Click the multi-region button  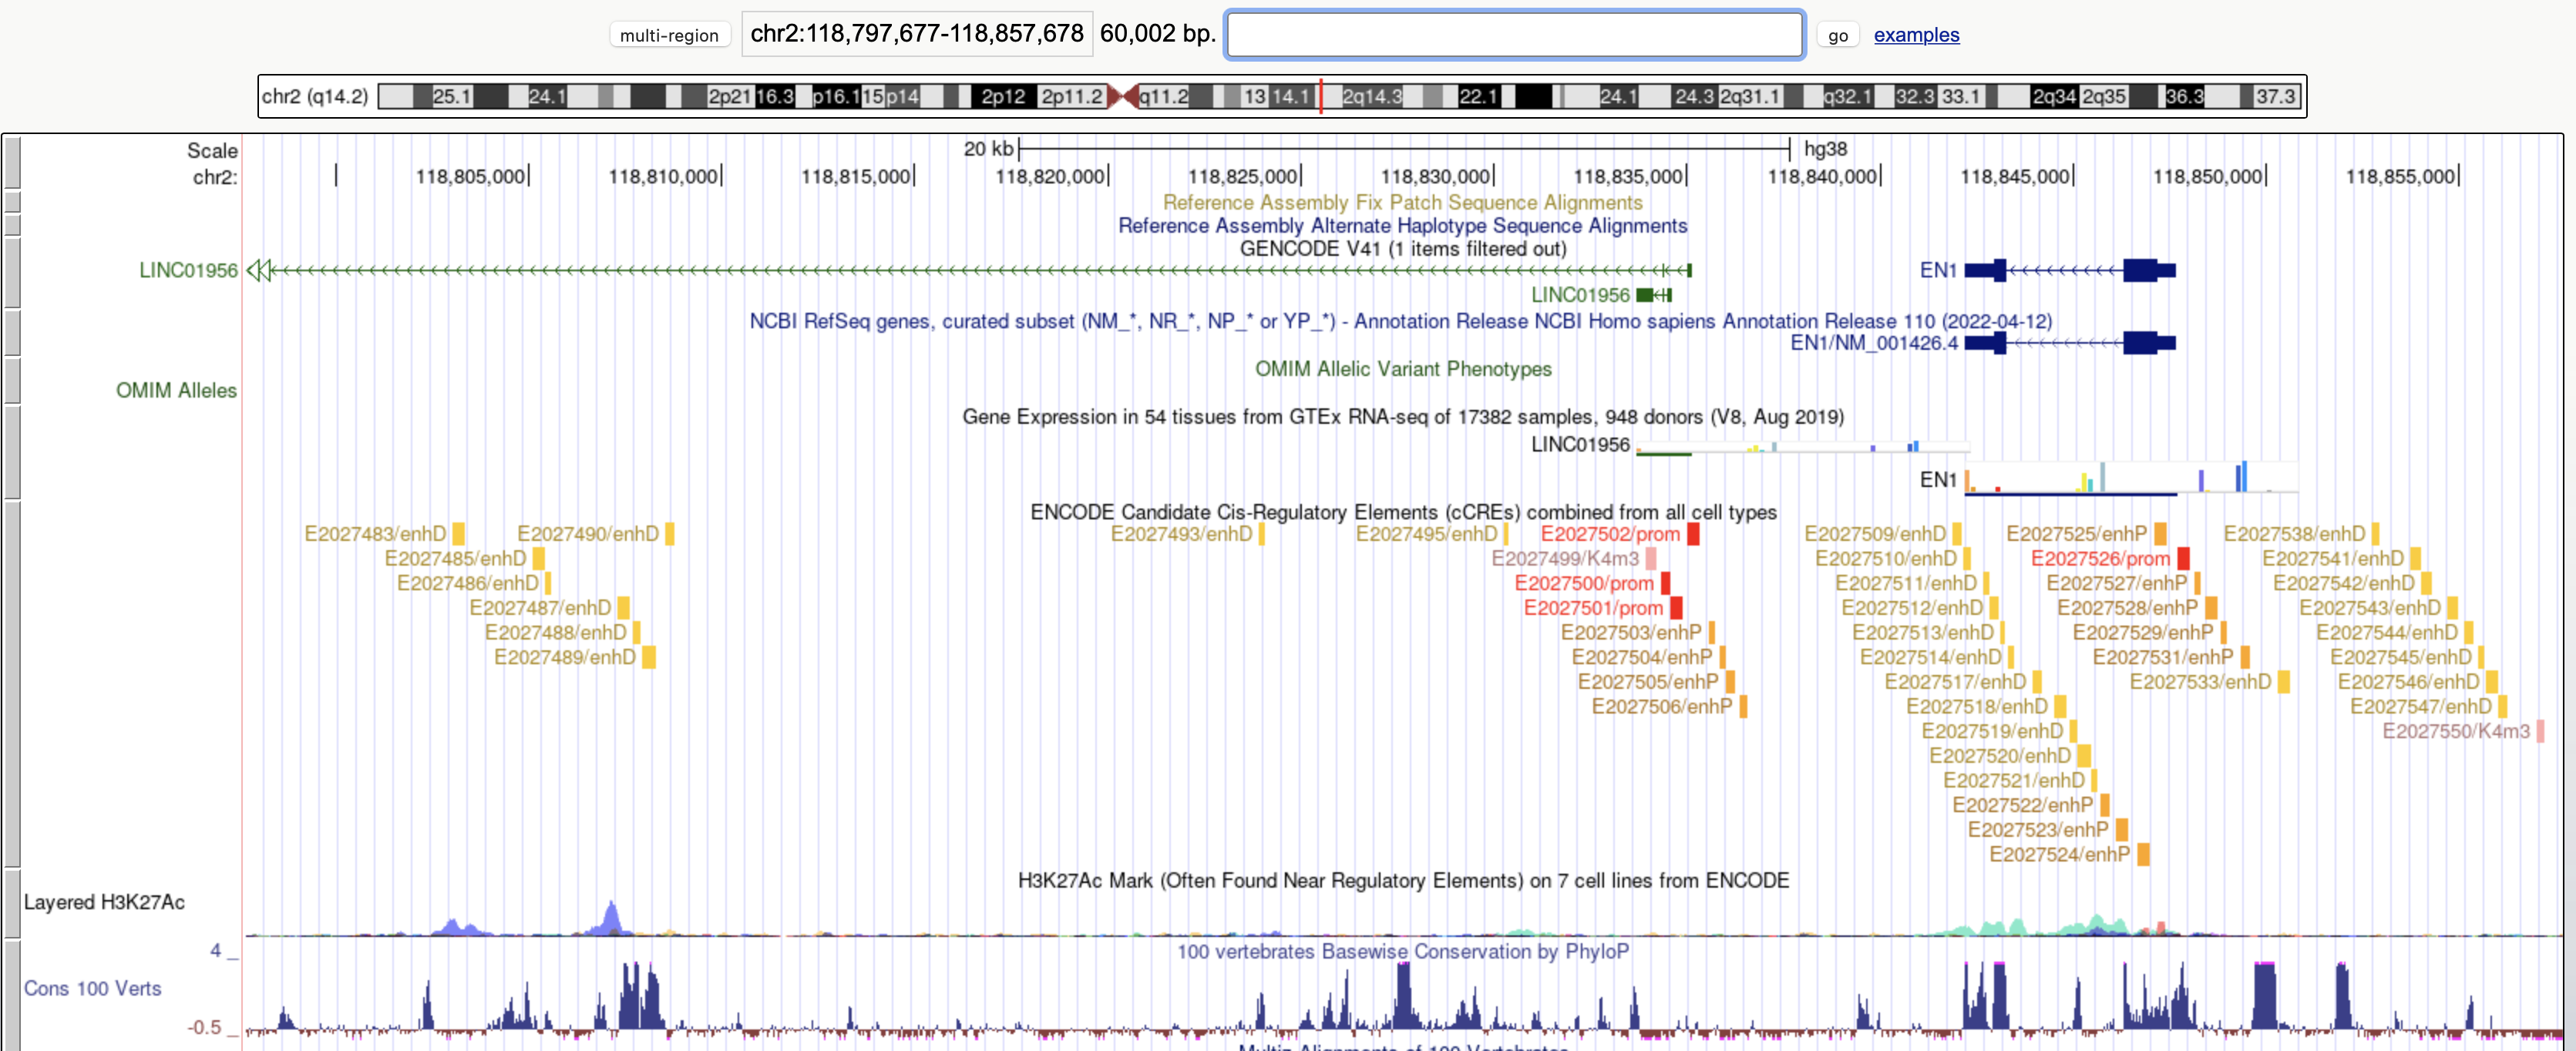[669, 35]
